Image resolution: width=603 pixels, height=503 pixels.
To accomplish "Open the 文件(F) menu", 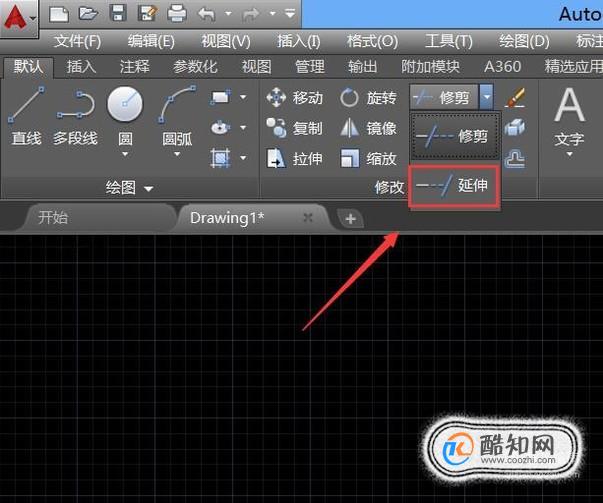I will [x=77, y=41].
